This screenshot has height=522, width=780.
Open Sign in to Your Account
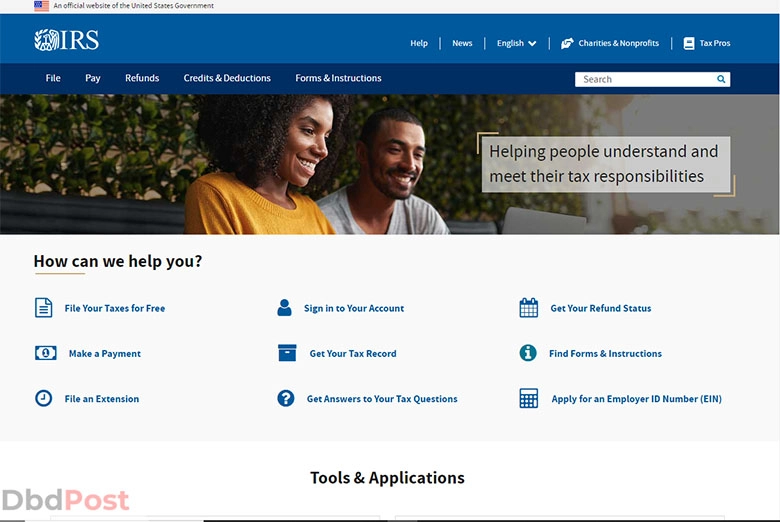pyautogui.click(x=354, y=308)
